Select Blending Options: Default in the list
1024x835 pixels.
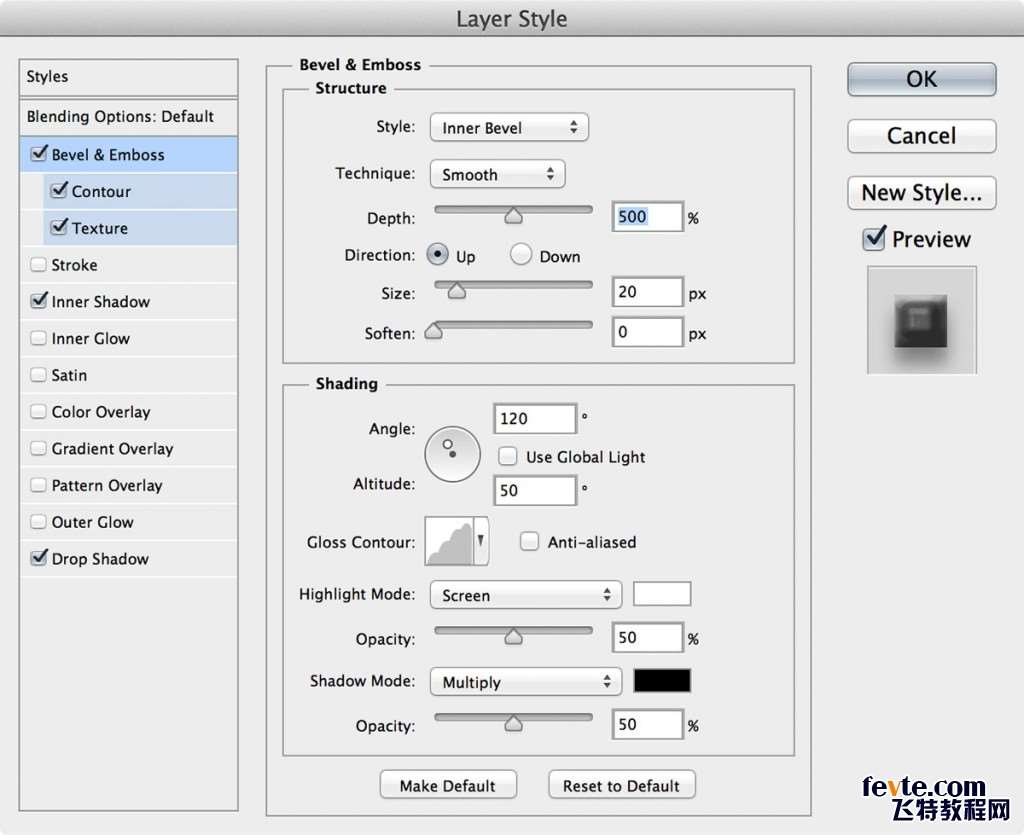120,117
